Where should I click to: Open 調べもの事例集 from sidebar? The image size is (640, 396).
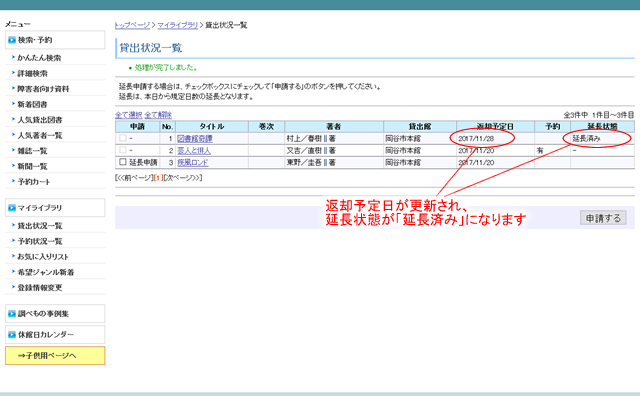(55, 314)
